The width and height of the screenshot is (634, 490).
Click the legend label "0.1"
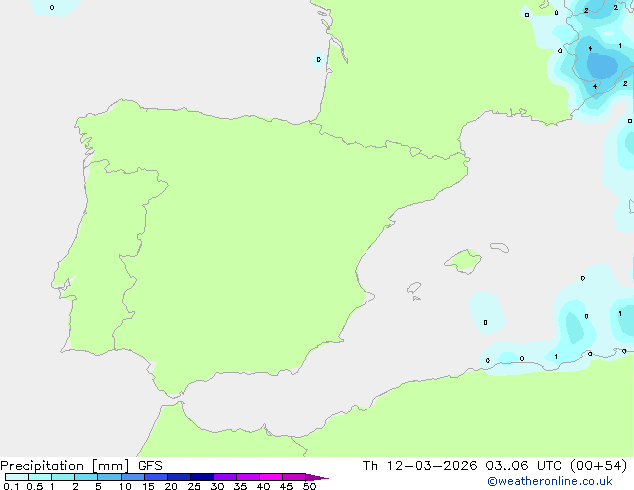click(11, 486)
